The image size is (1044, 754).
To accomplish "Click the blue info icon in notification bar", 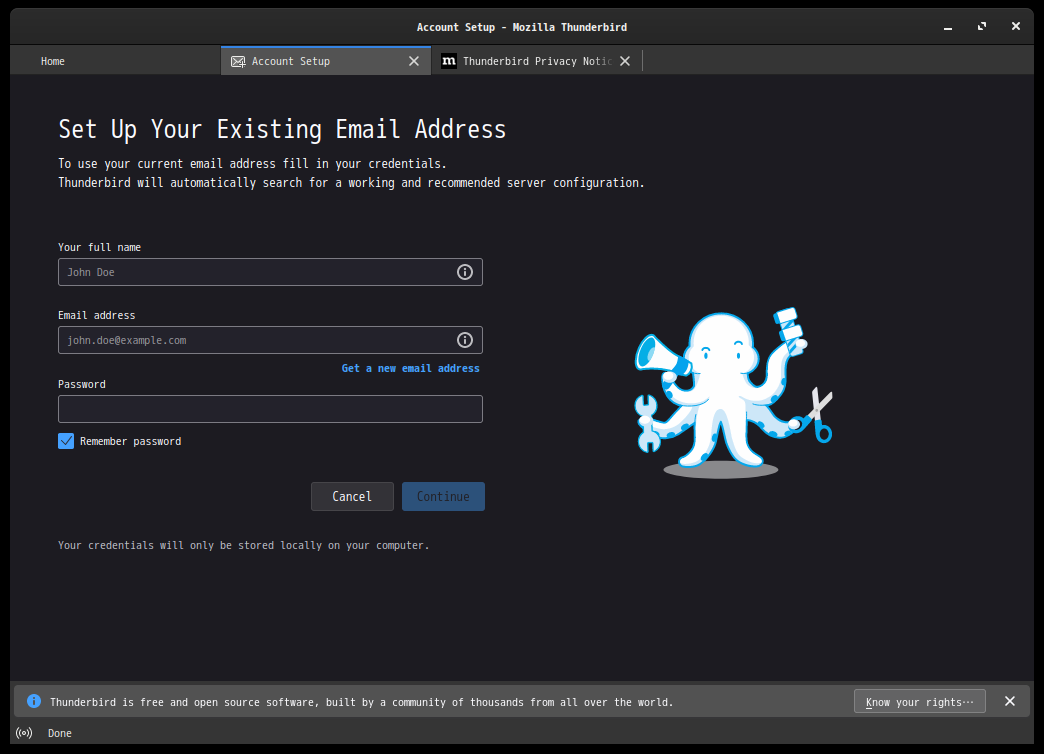I will [33, 701].
